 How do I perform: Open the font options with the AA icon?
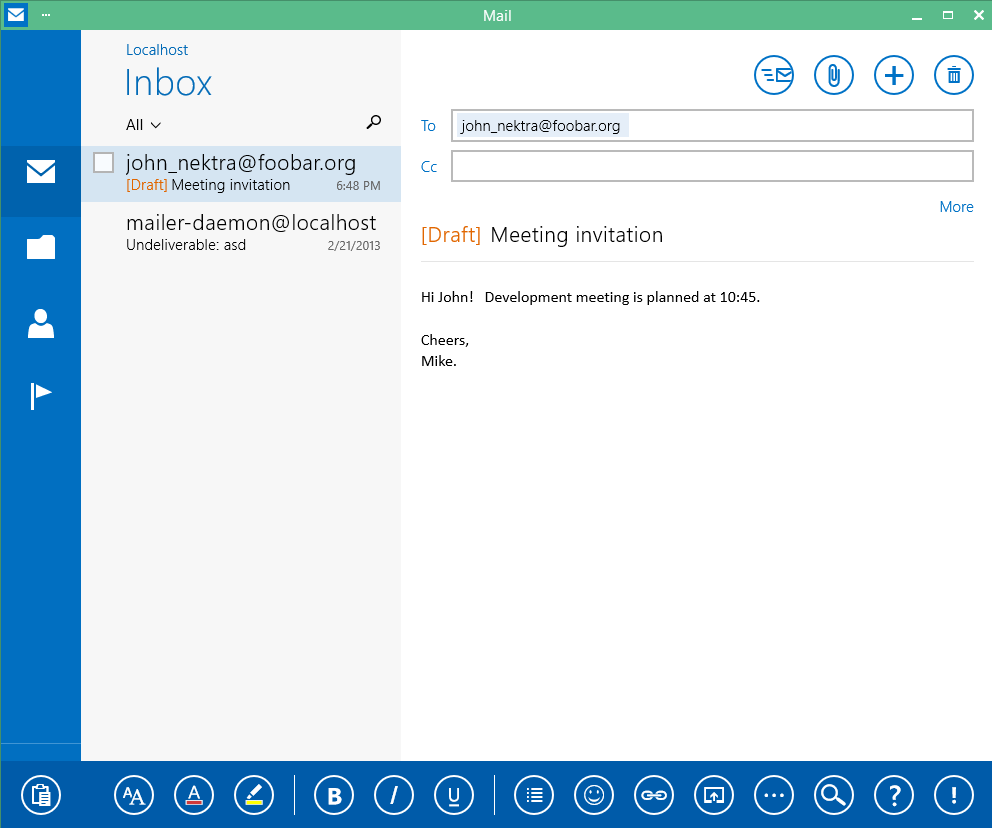134,795
